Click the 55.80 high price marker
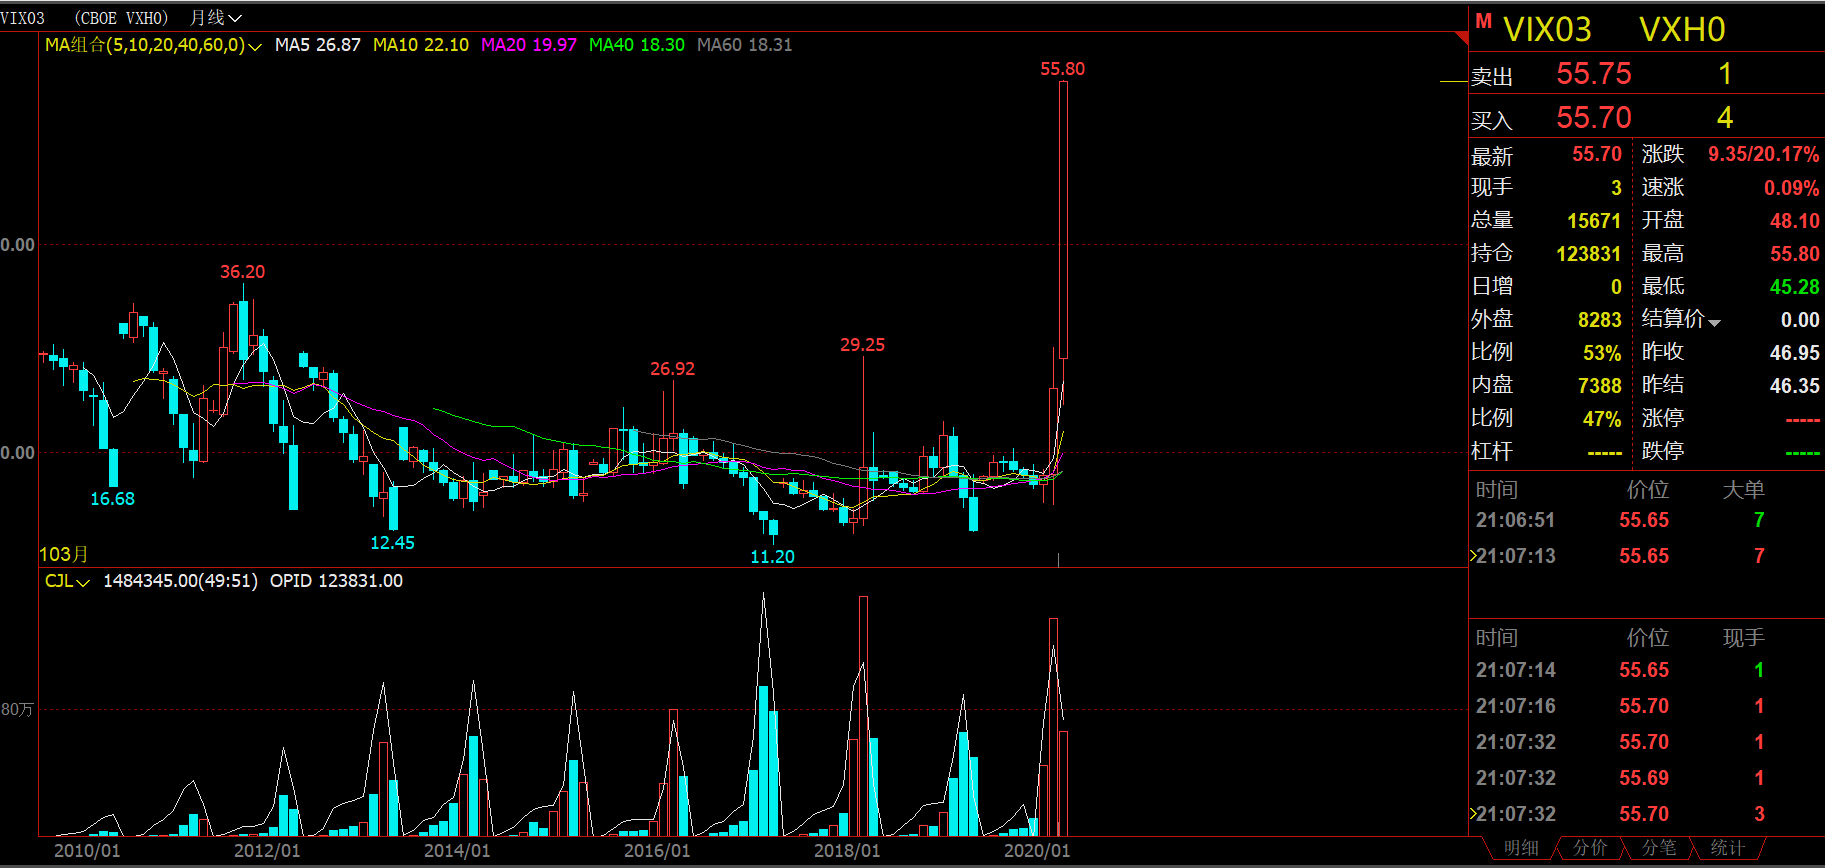 1062,69
